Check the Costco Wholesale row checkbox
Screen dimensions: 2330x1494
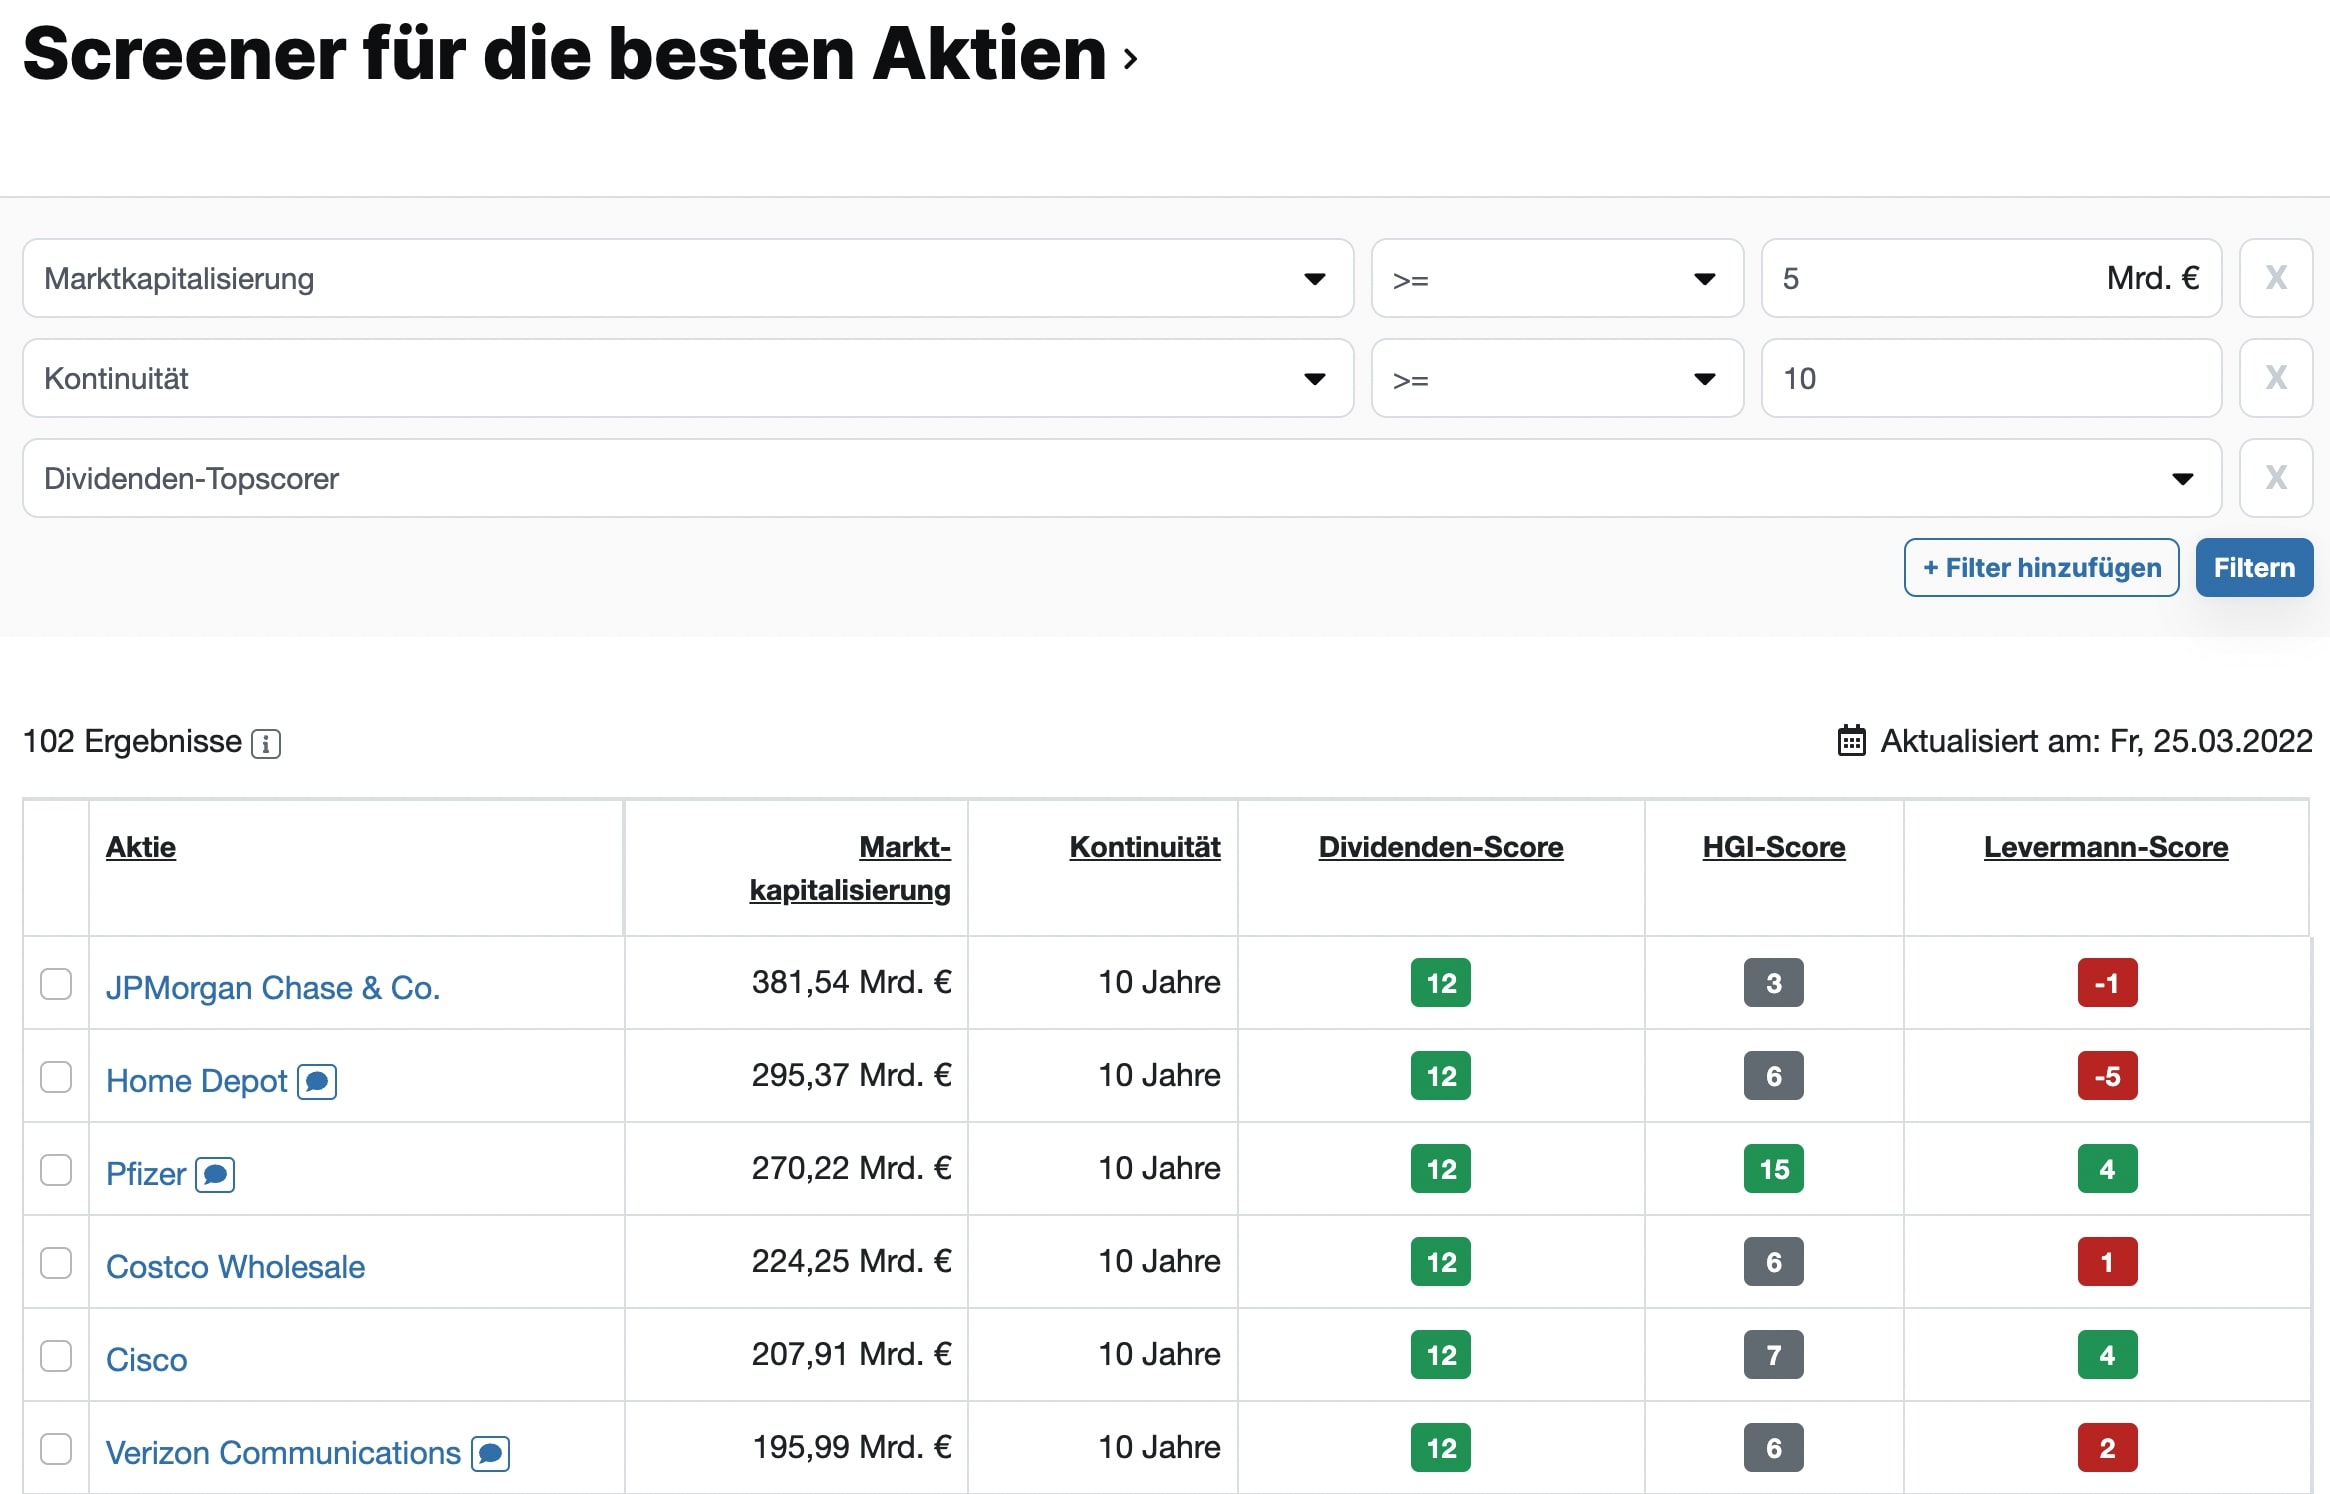click(x=56, y=1263)
